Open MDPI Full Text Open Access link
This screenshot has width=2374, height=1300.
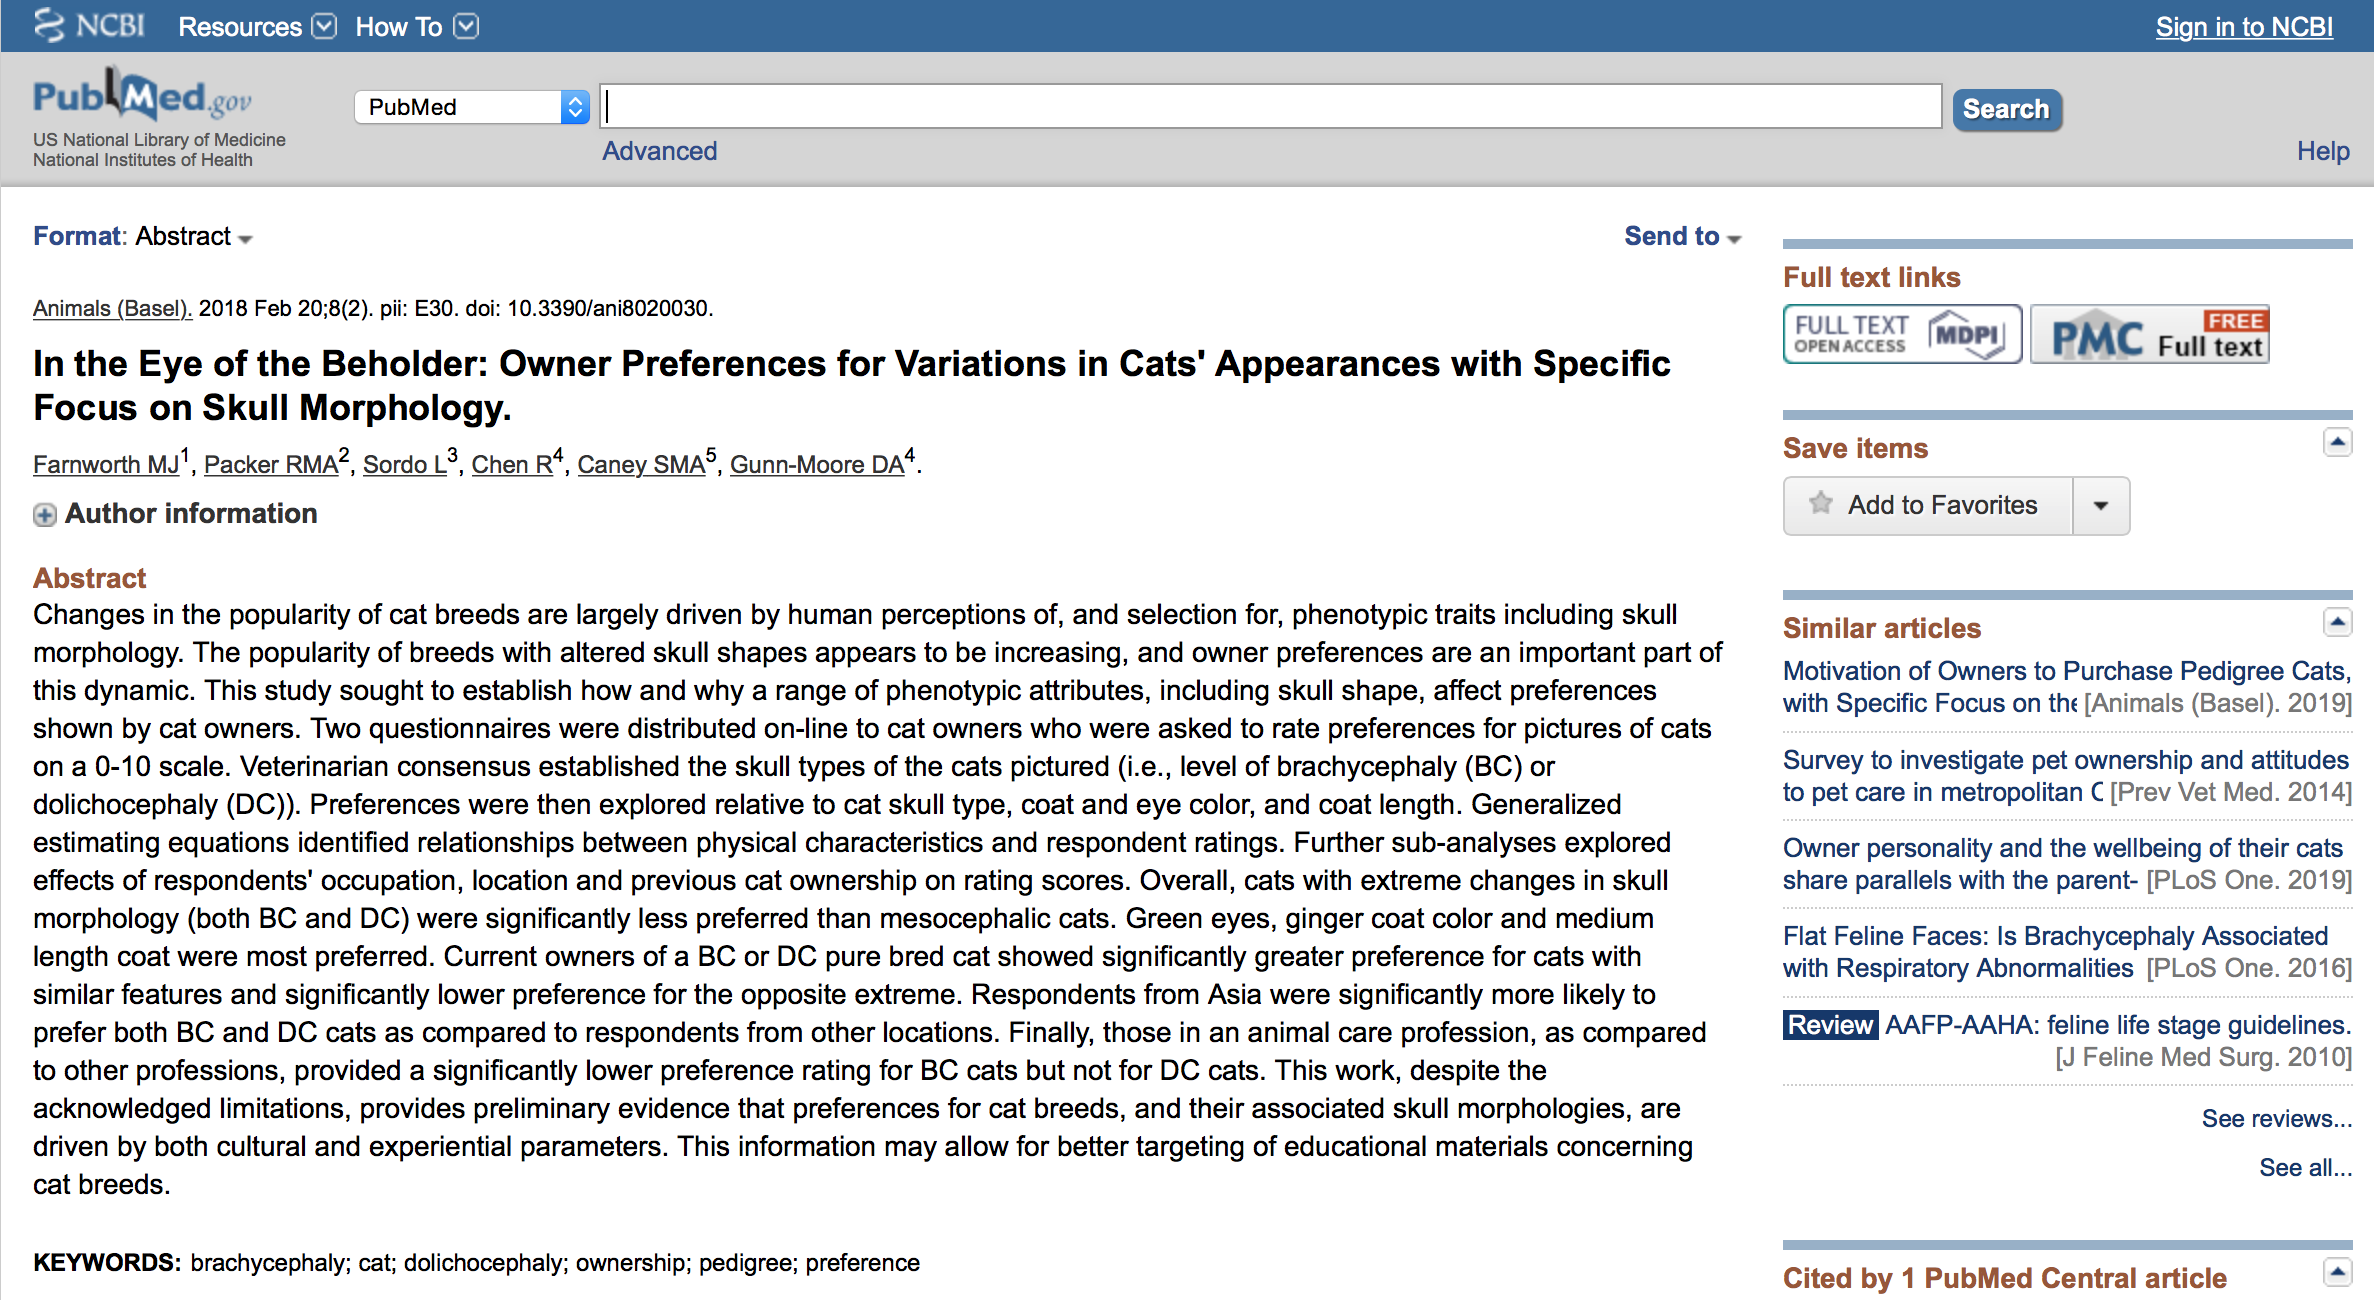click(1902, 334)
